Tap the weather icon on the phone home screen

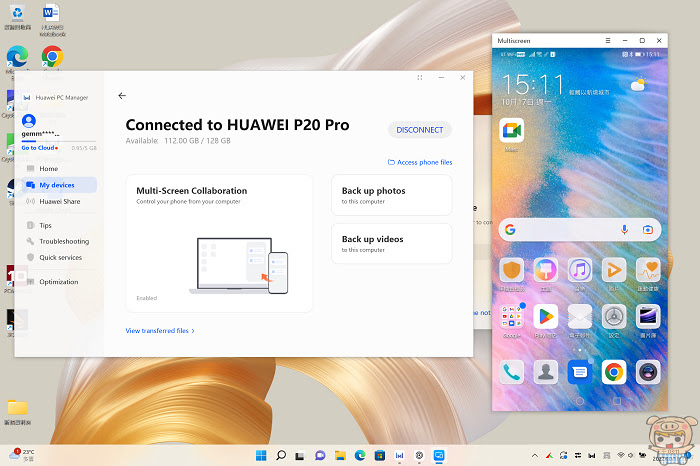[x=638, y=83]
